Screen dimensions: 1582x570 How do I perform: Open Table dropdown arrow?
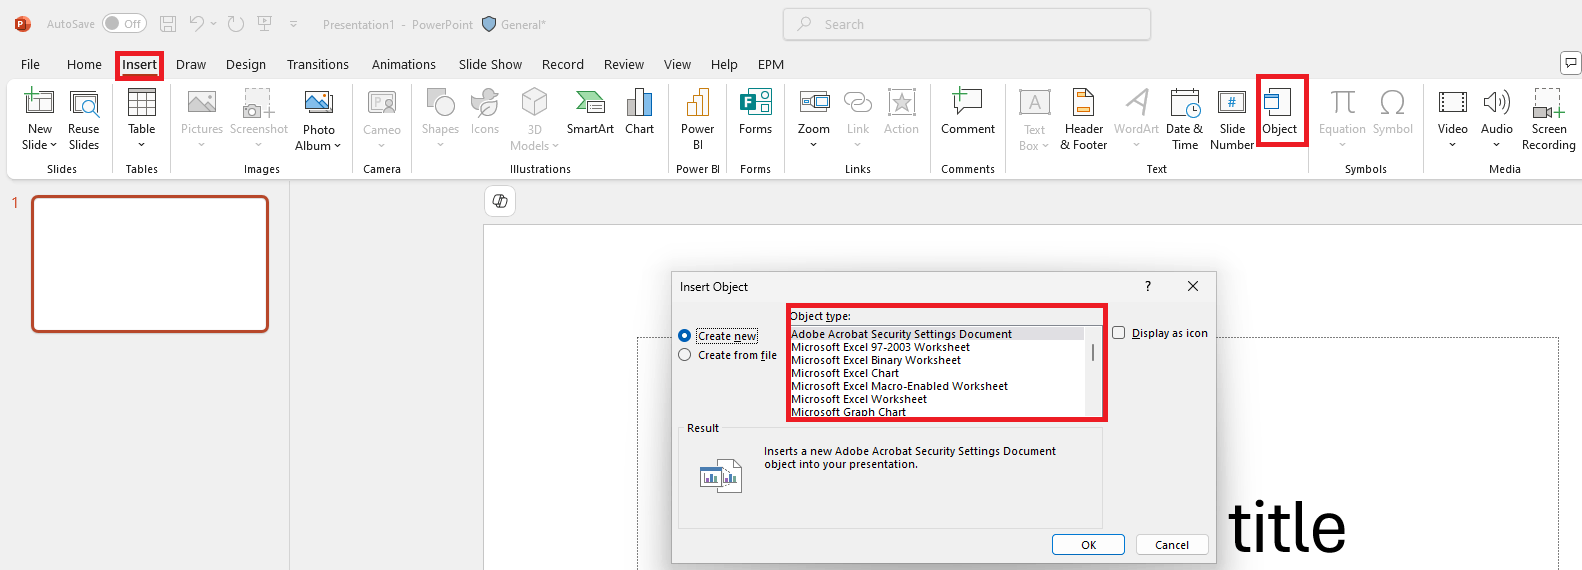142,145
